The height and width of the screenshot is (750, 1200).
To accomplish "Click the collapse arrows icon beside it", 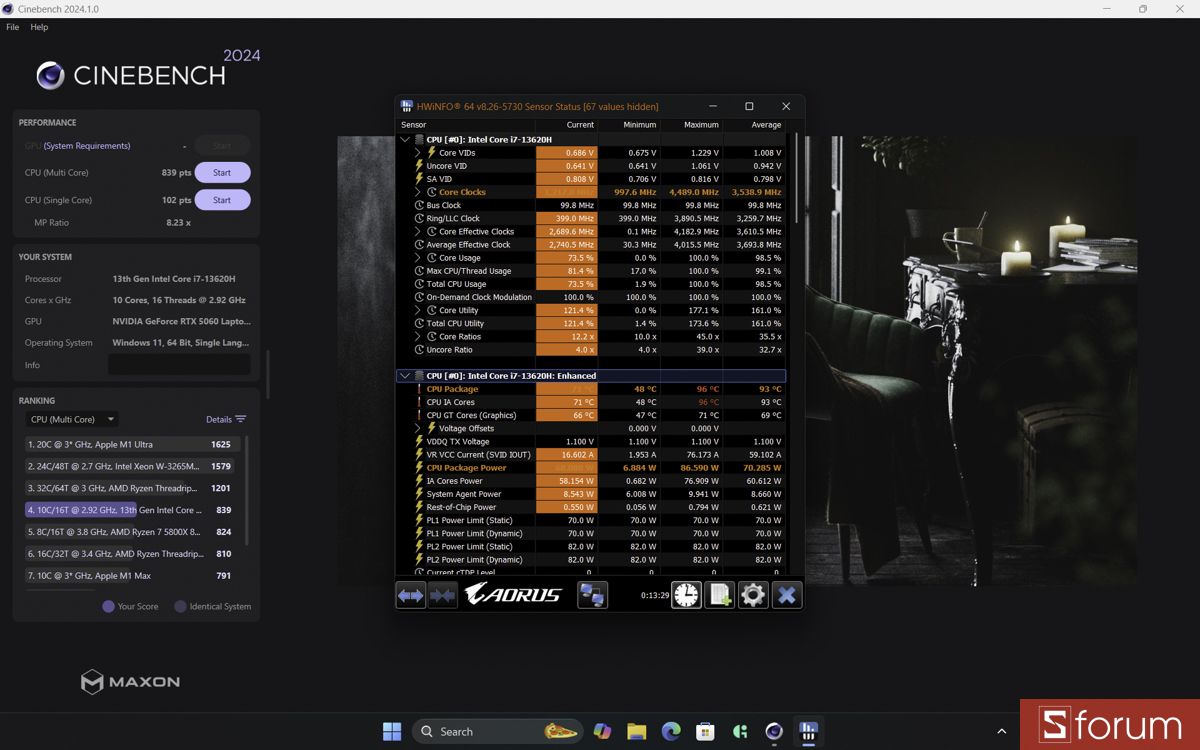I will 443,594.
